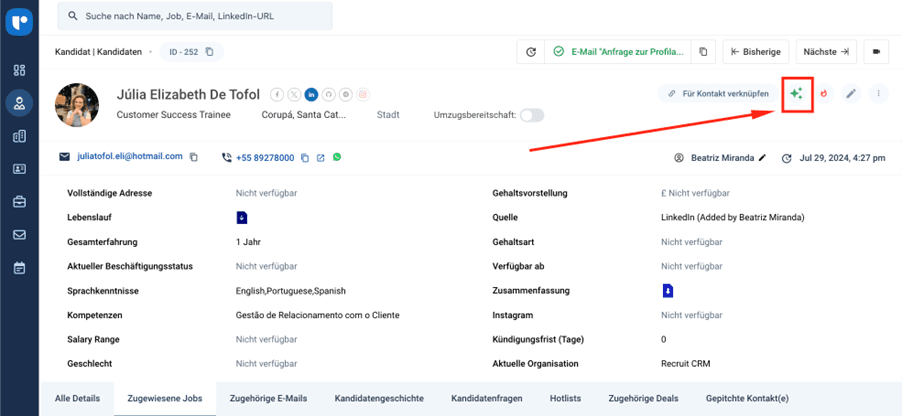
Task: Click the email link juliatofol.eli@hotmail.com
Action: click(130, 157)
